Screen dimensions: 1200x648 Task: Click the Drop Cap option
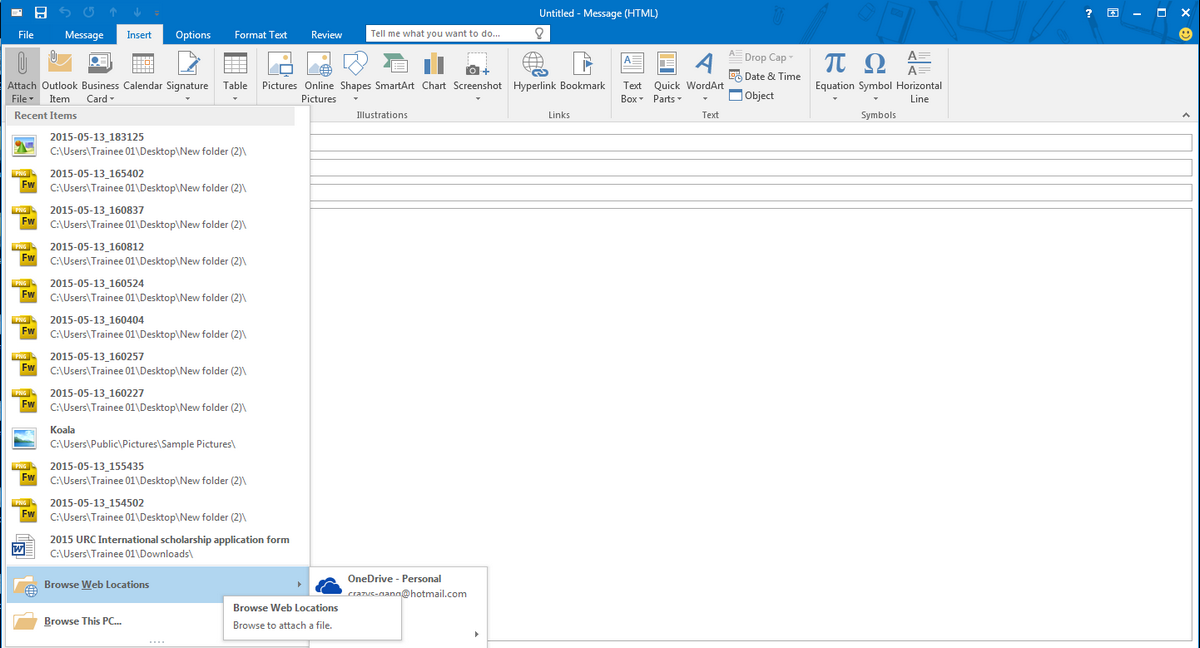pos(762,57)
